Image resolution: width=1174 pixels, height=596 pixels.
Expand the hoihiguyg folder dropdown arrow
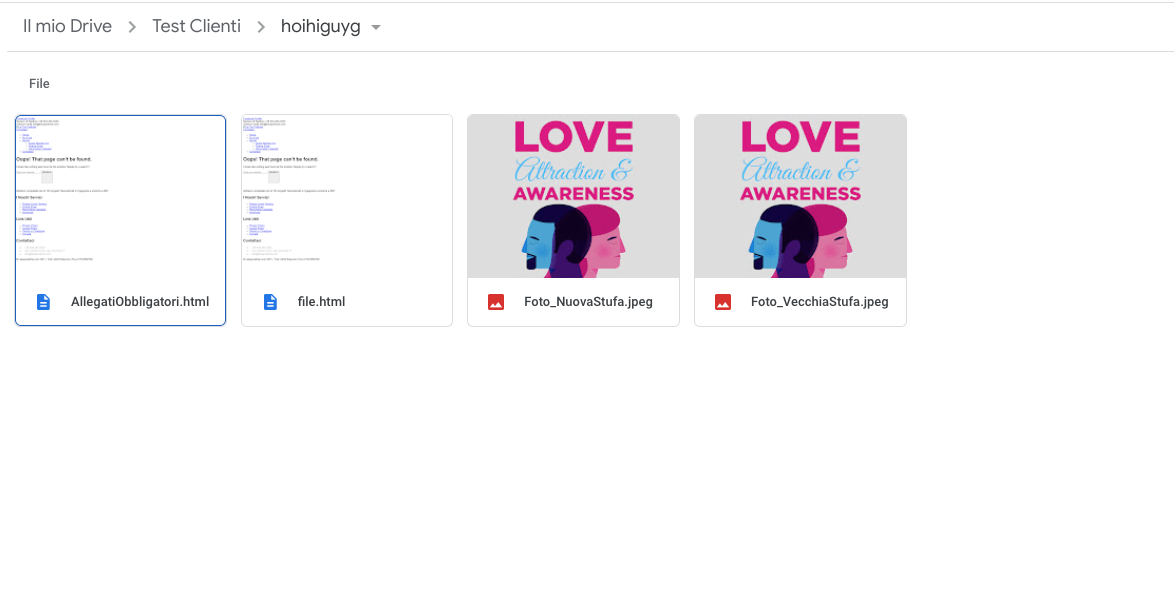point(376,28)
